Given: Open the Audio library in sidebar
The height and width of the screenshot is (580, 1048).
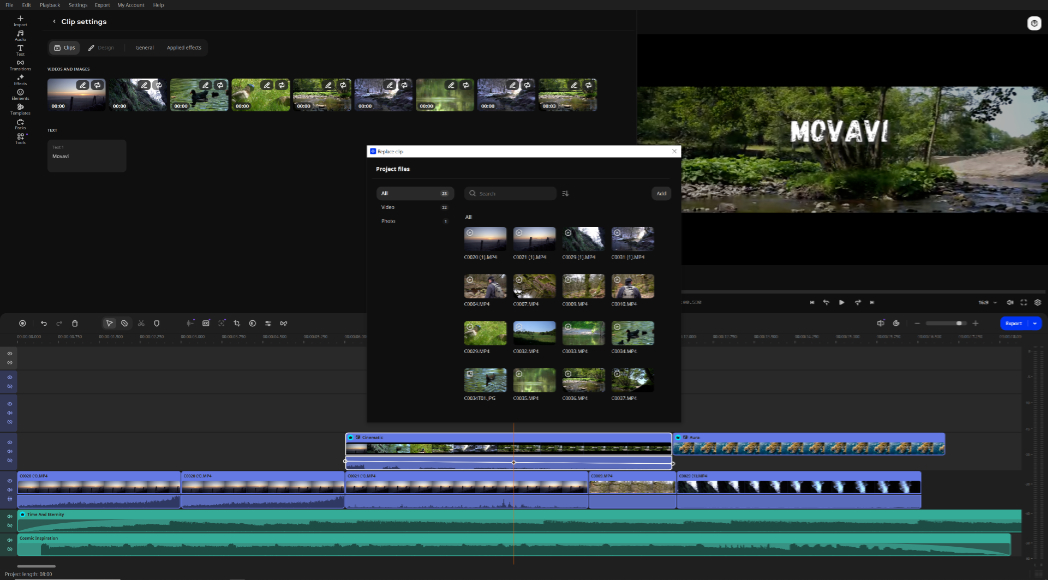Looking at the screenshot, I should tap(20, 35).
